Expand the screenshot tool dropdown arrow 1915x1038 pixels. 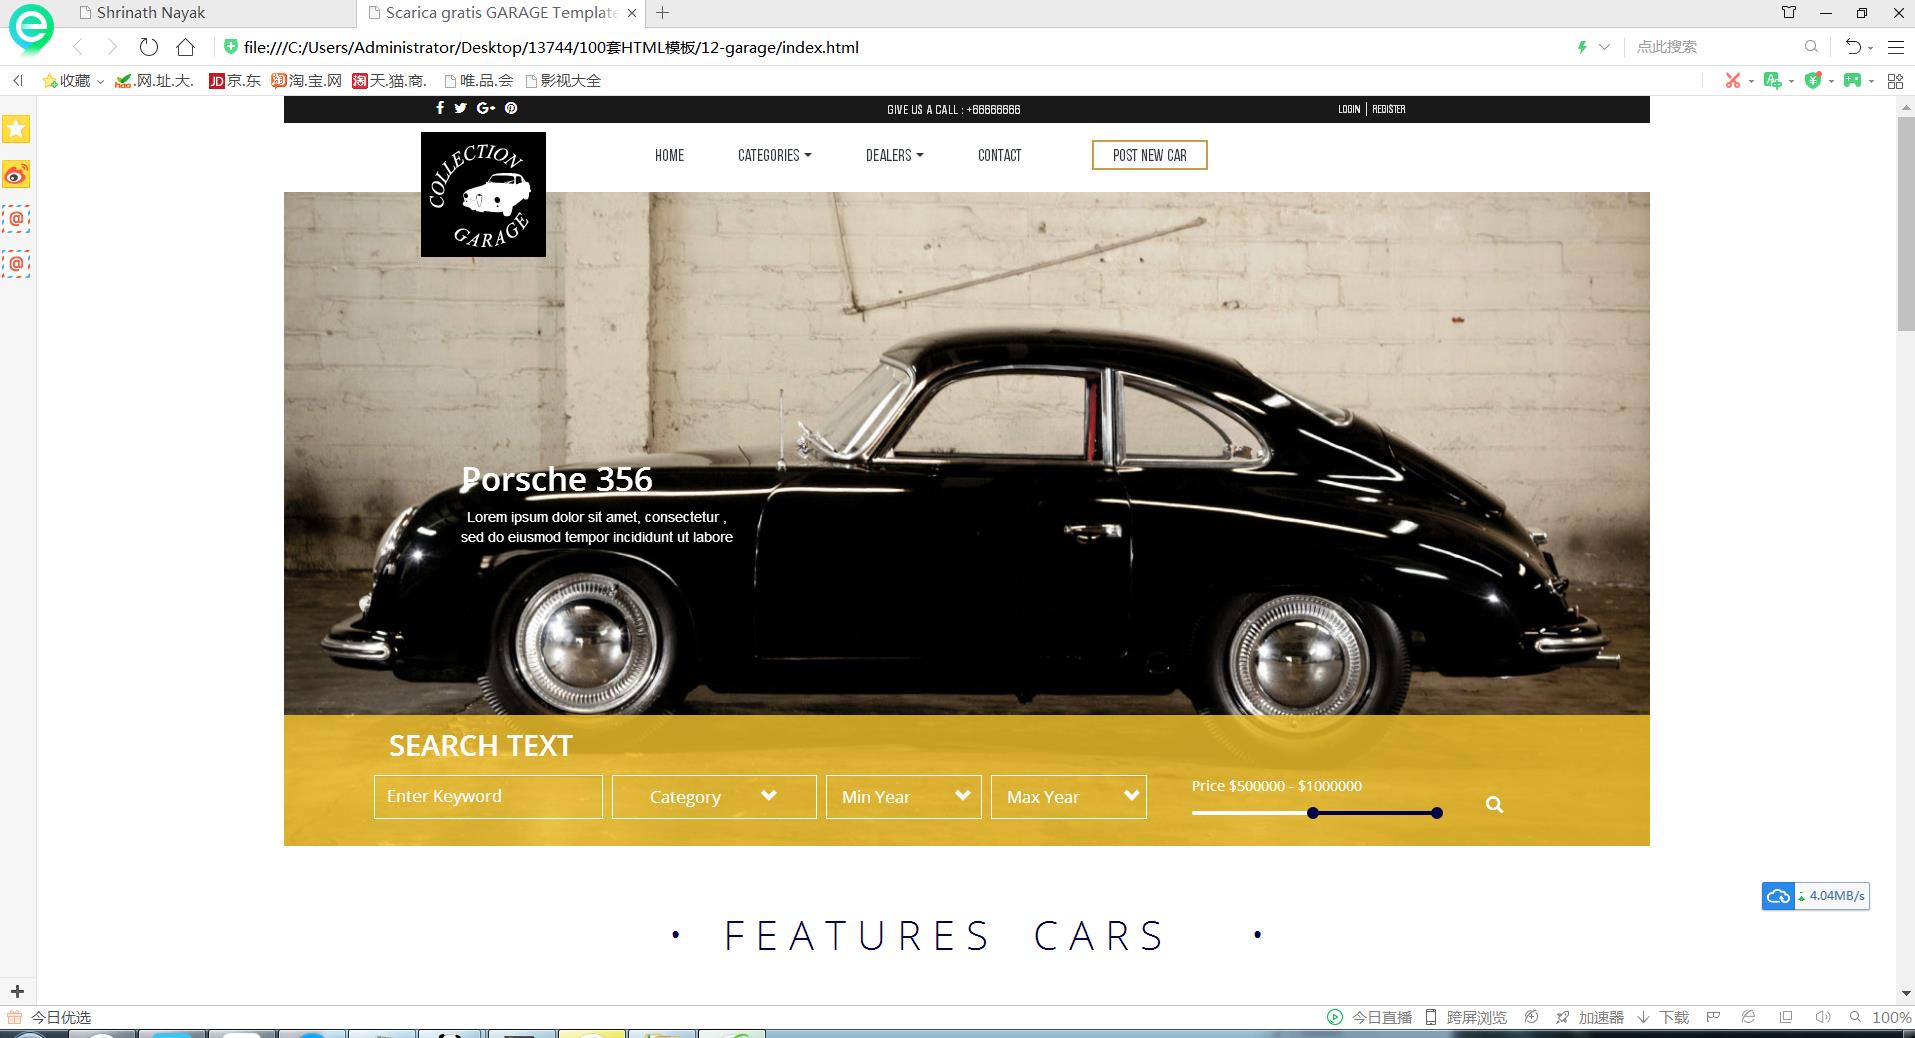click(x=1751, y=82)
